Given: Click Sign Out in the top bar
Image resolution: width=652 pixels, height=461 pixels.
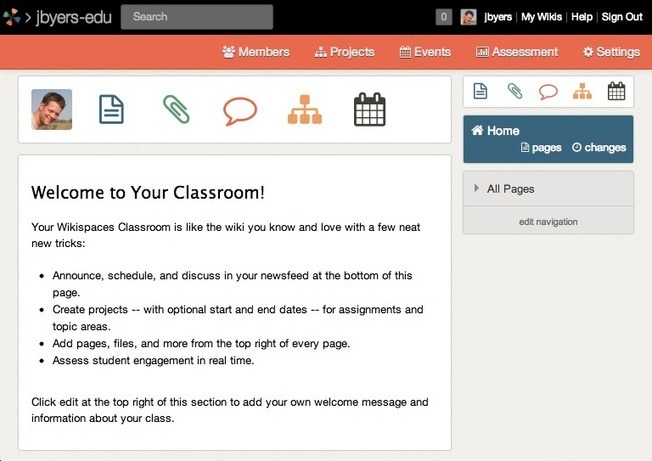Looking at the screenshot, I should (621, 17).
